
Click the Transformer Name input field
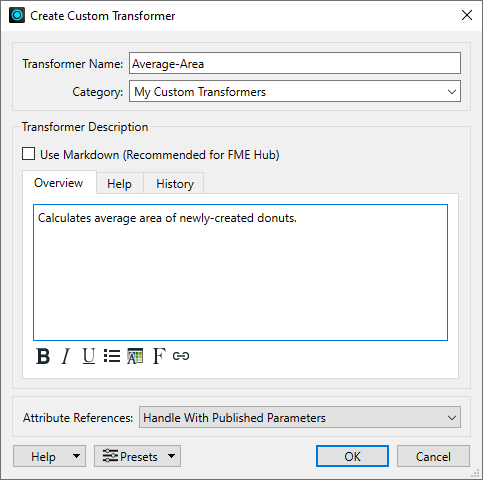295,63
